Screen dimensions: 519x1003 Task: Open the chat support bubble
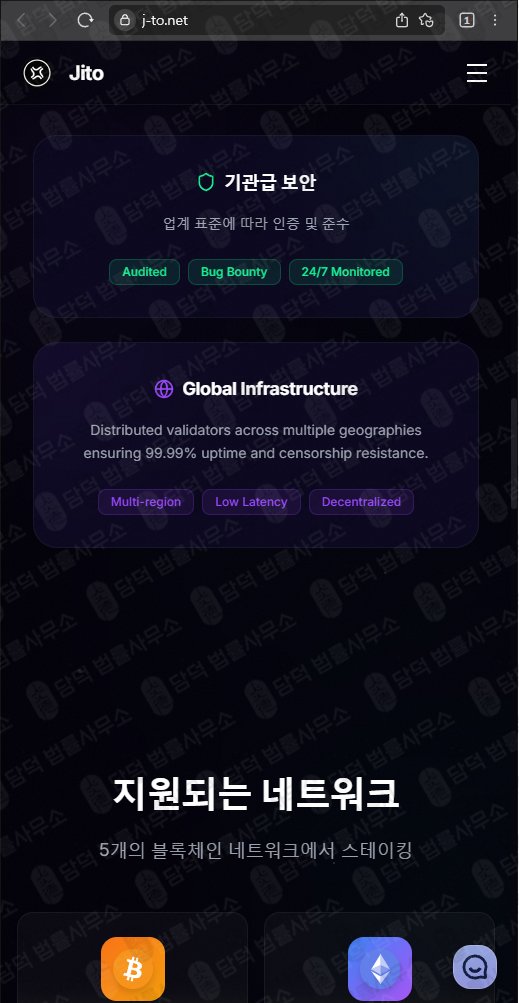(x=475, y=967)
